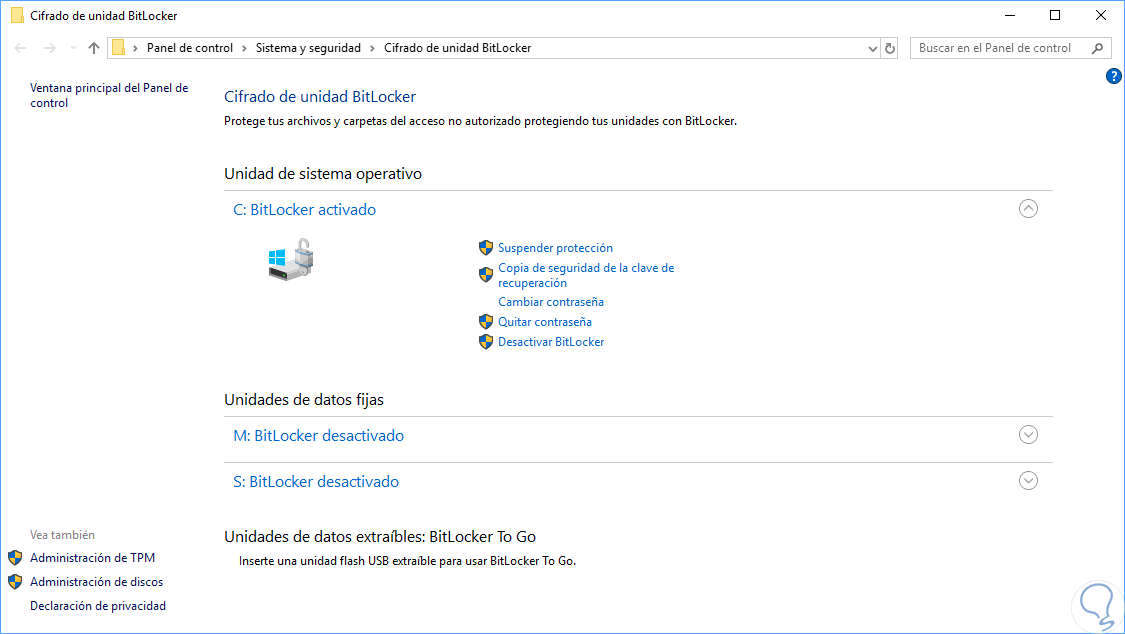
Task: Open the address bar history dropdown
Action: [872, 48]
